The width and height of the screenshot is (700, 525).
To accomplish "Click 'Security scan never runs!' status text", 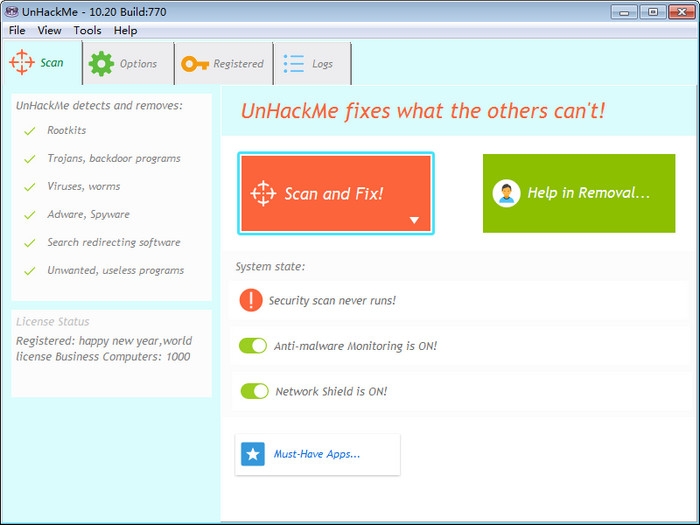I will [332, 300].
